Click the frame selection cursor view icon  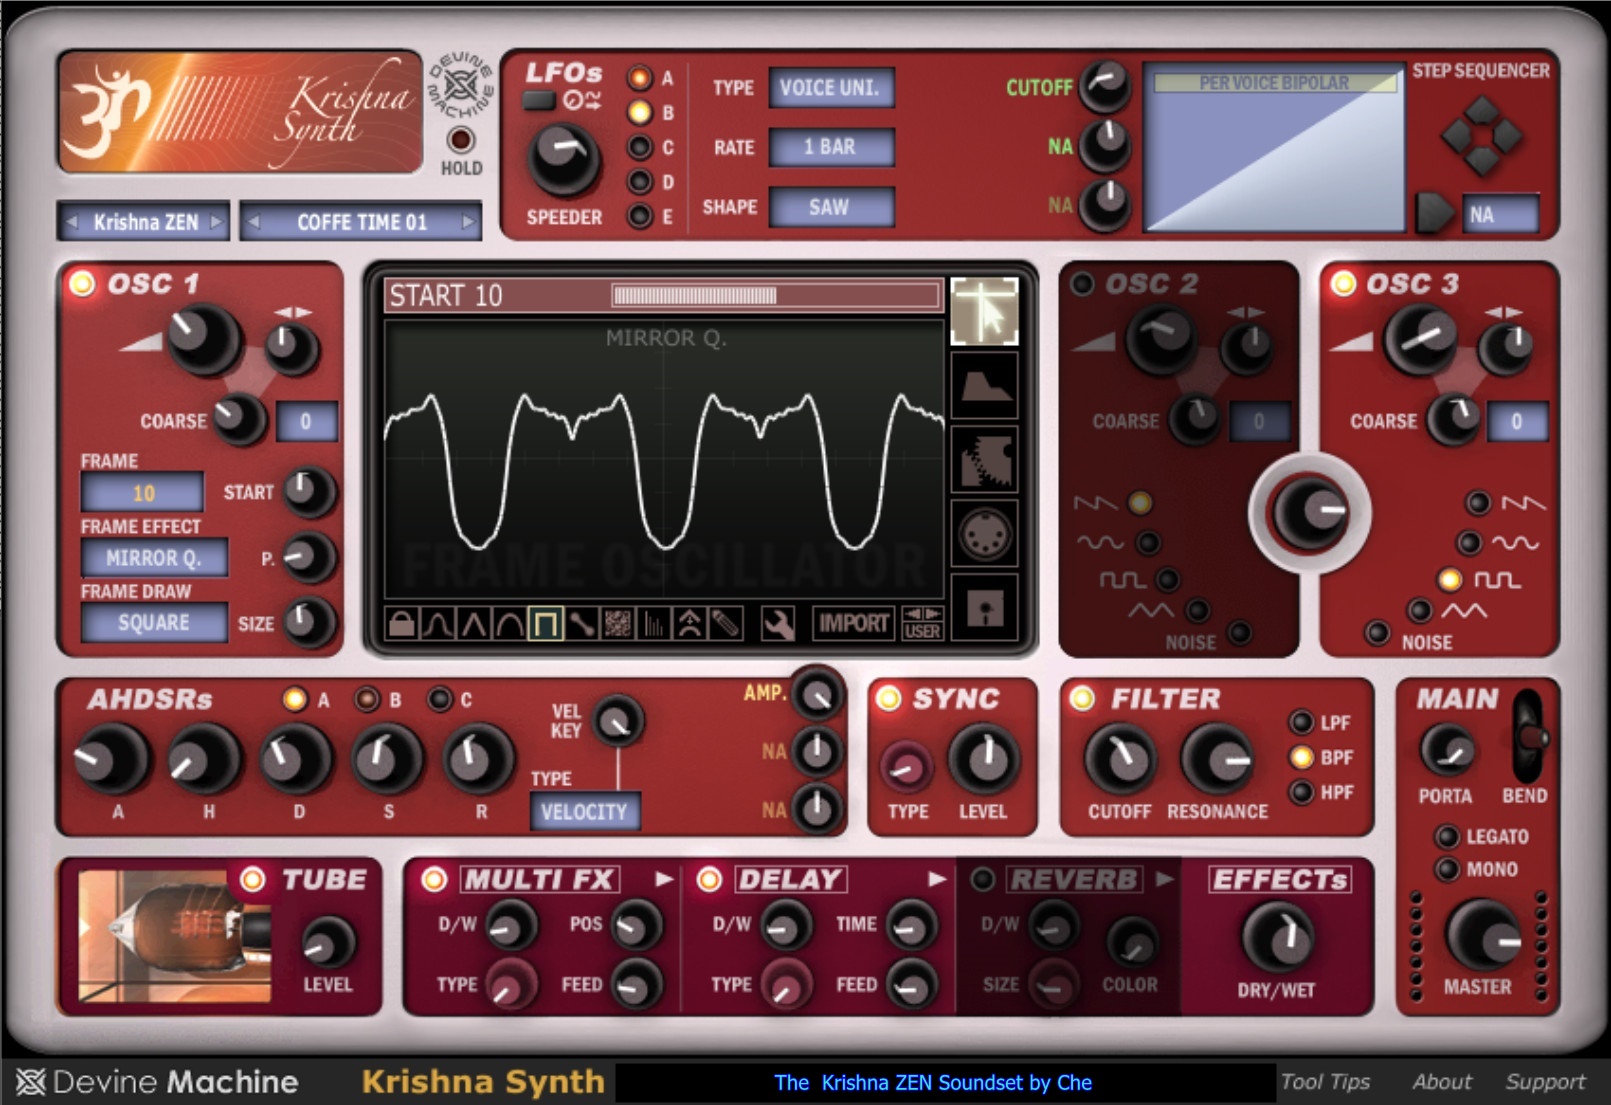985,311
